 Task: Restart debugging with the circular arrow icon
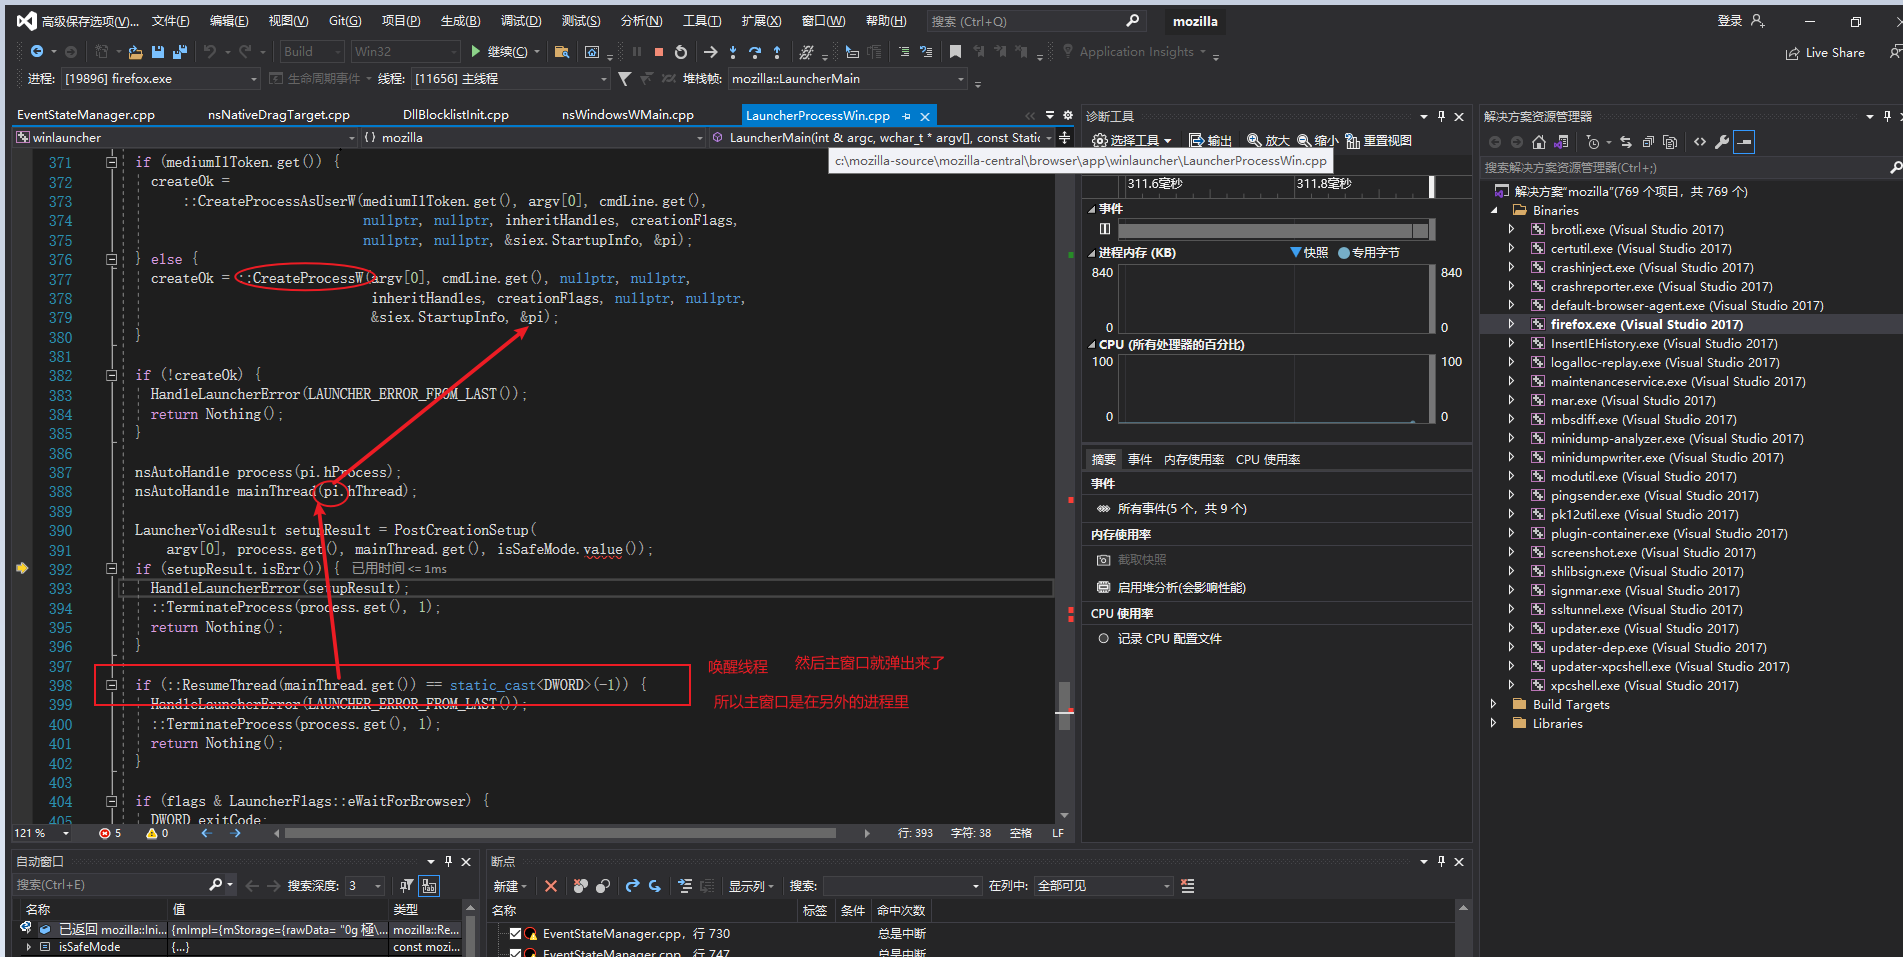(x=681, y=52)
